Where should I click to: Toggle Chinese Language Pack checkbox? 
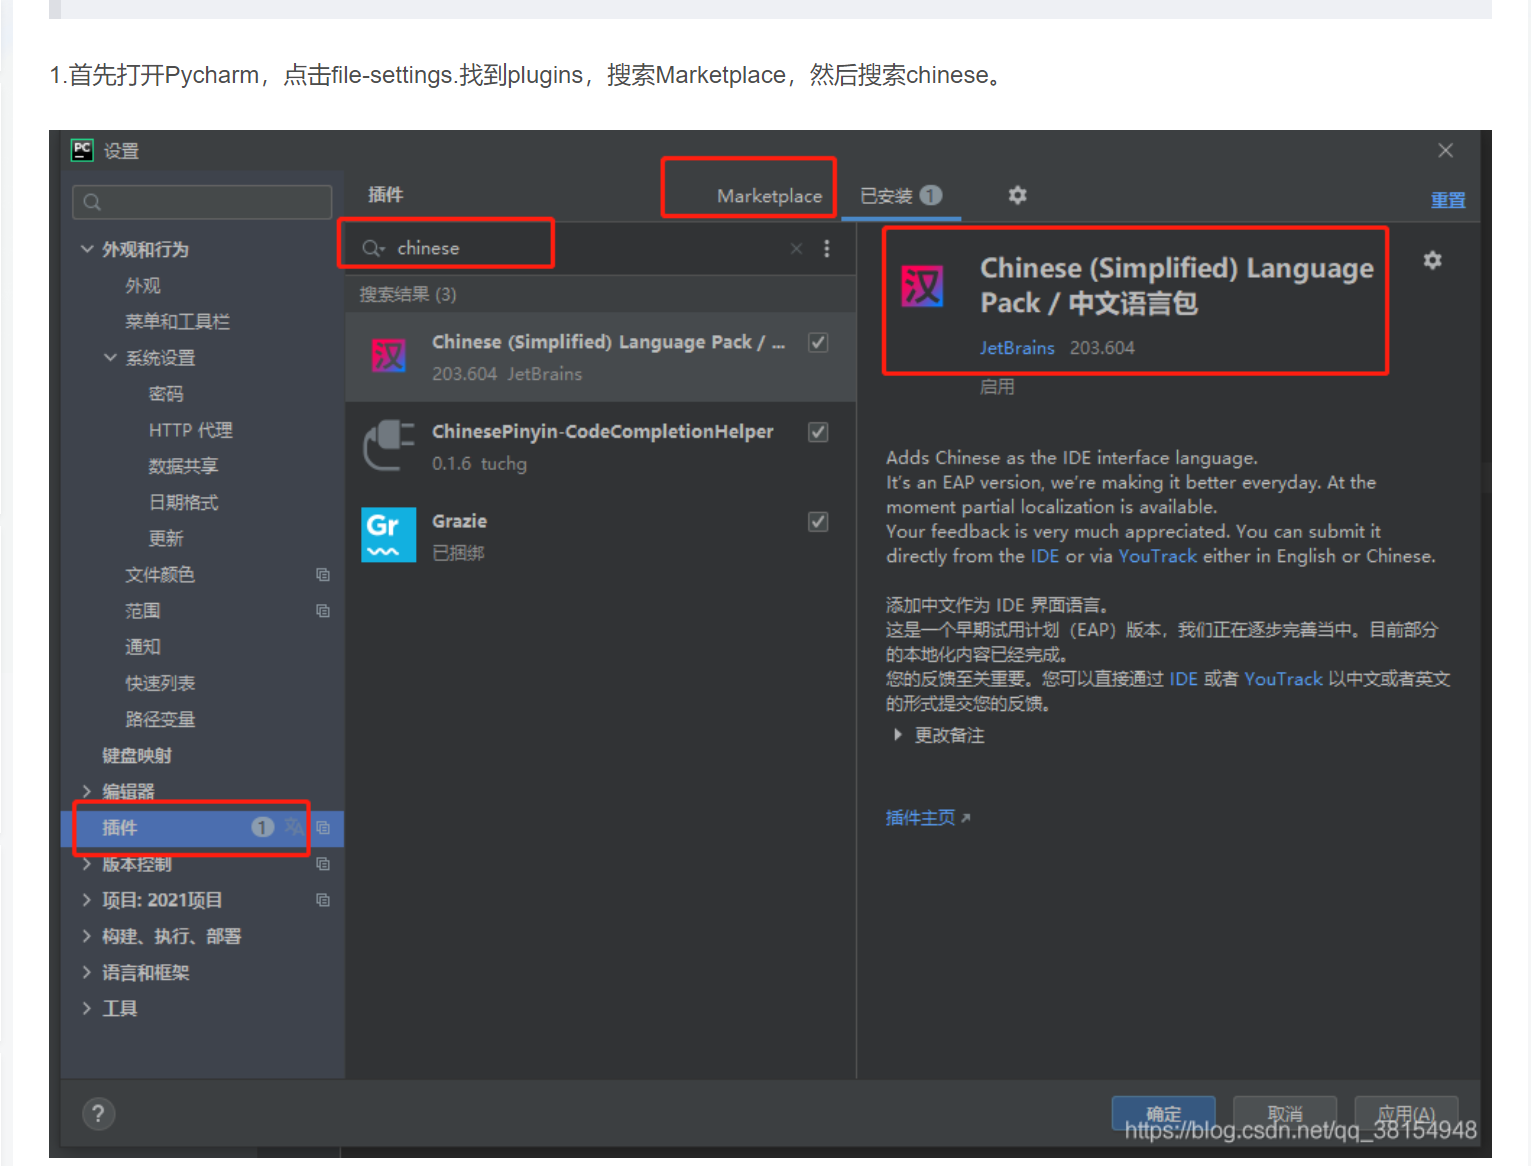pos(818,342)
